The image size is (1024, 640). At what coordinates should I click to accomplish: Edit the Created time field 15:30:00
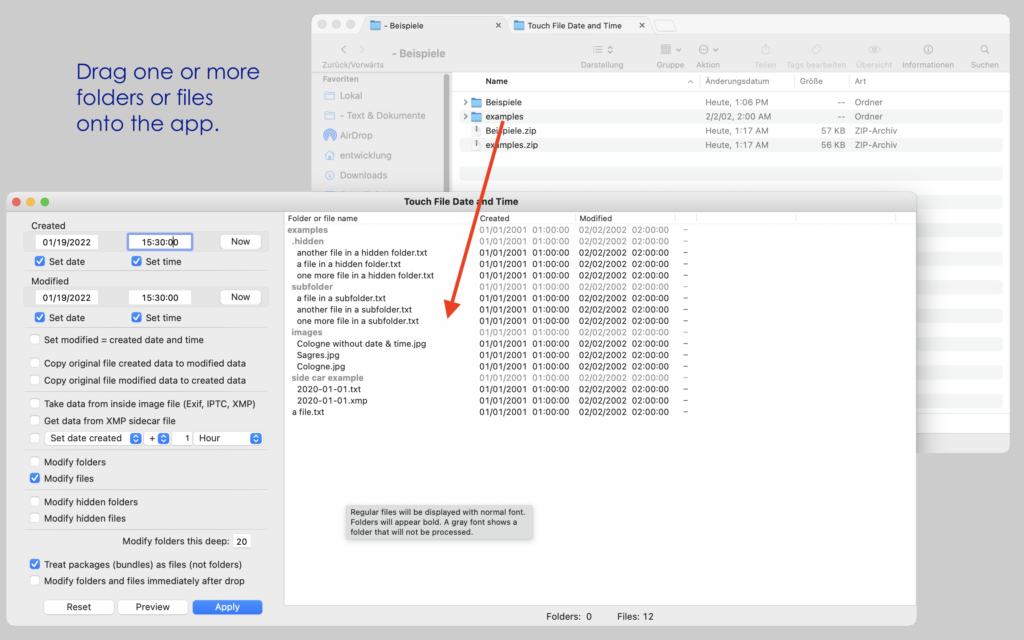coord(160,242)
